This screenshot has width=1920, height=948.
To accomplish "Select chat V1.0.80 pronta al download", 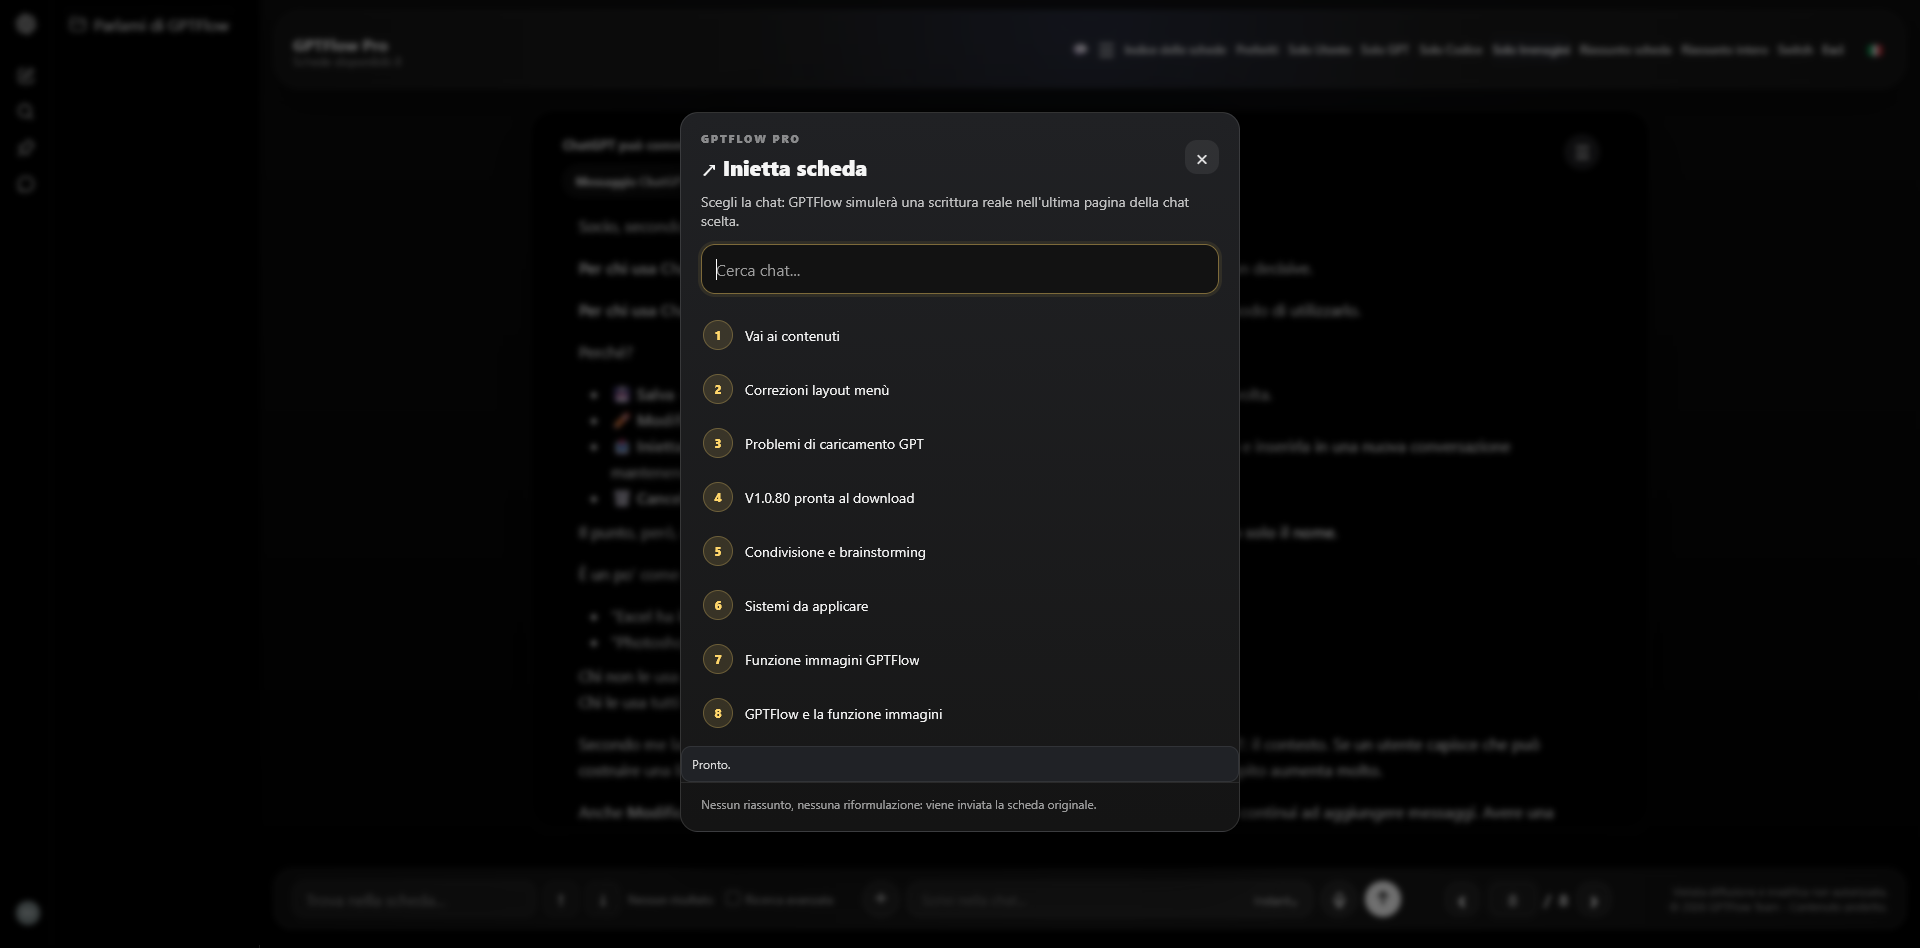I will pos(959,498).
